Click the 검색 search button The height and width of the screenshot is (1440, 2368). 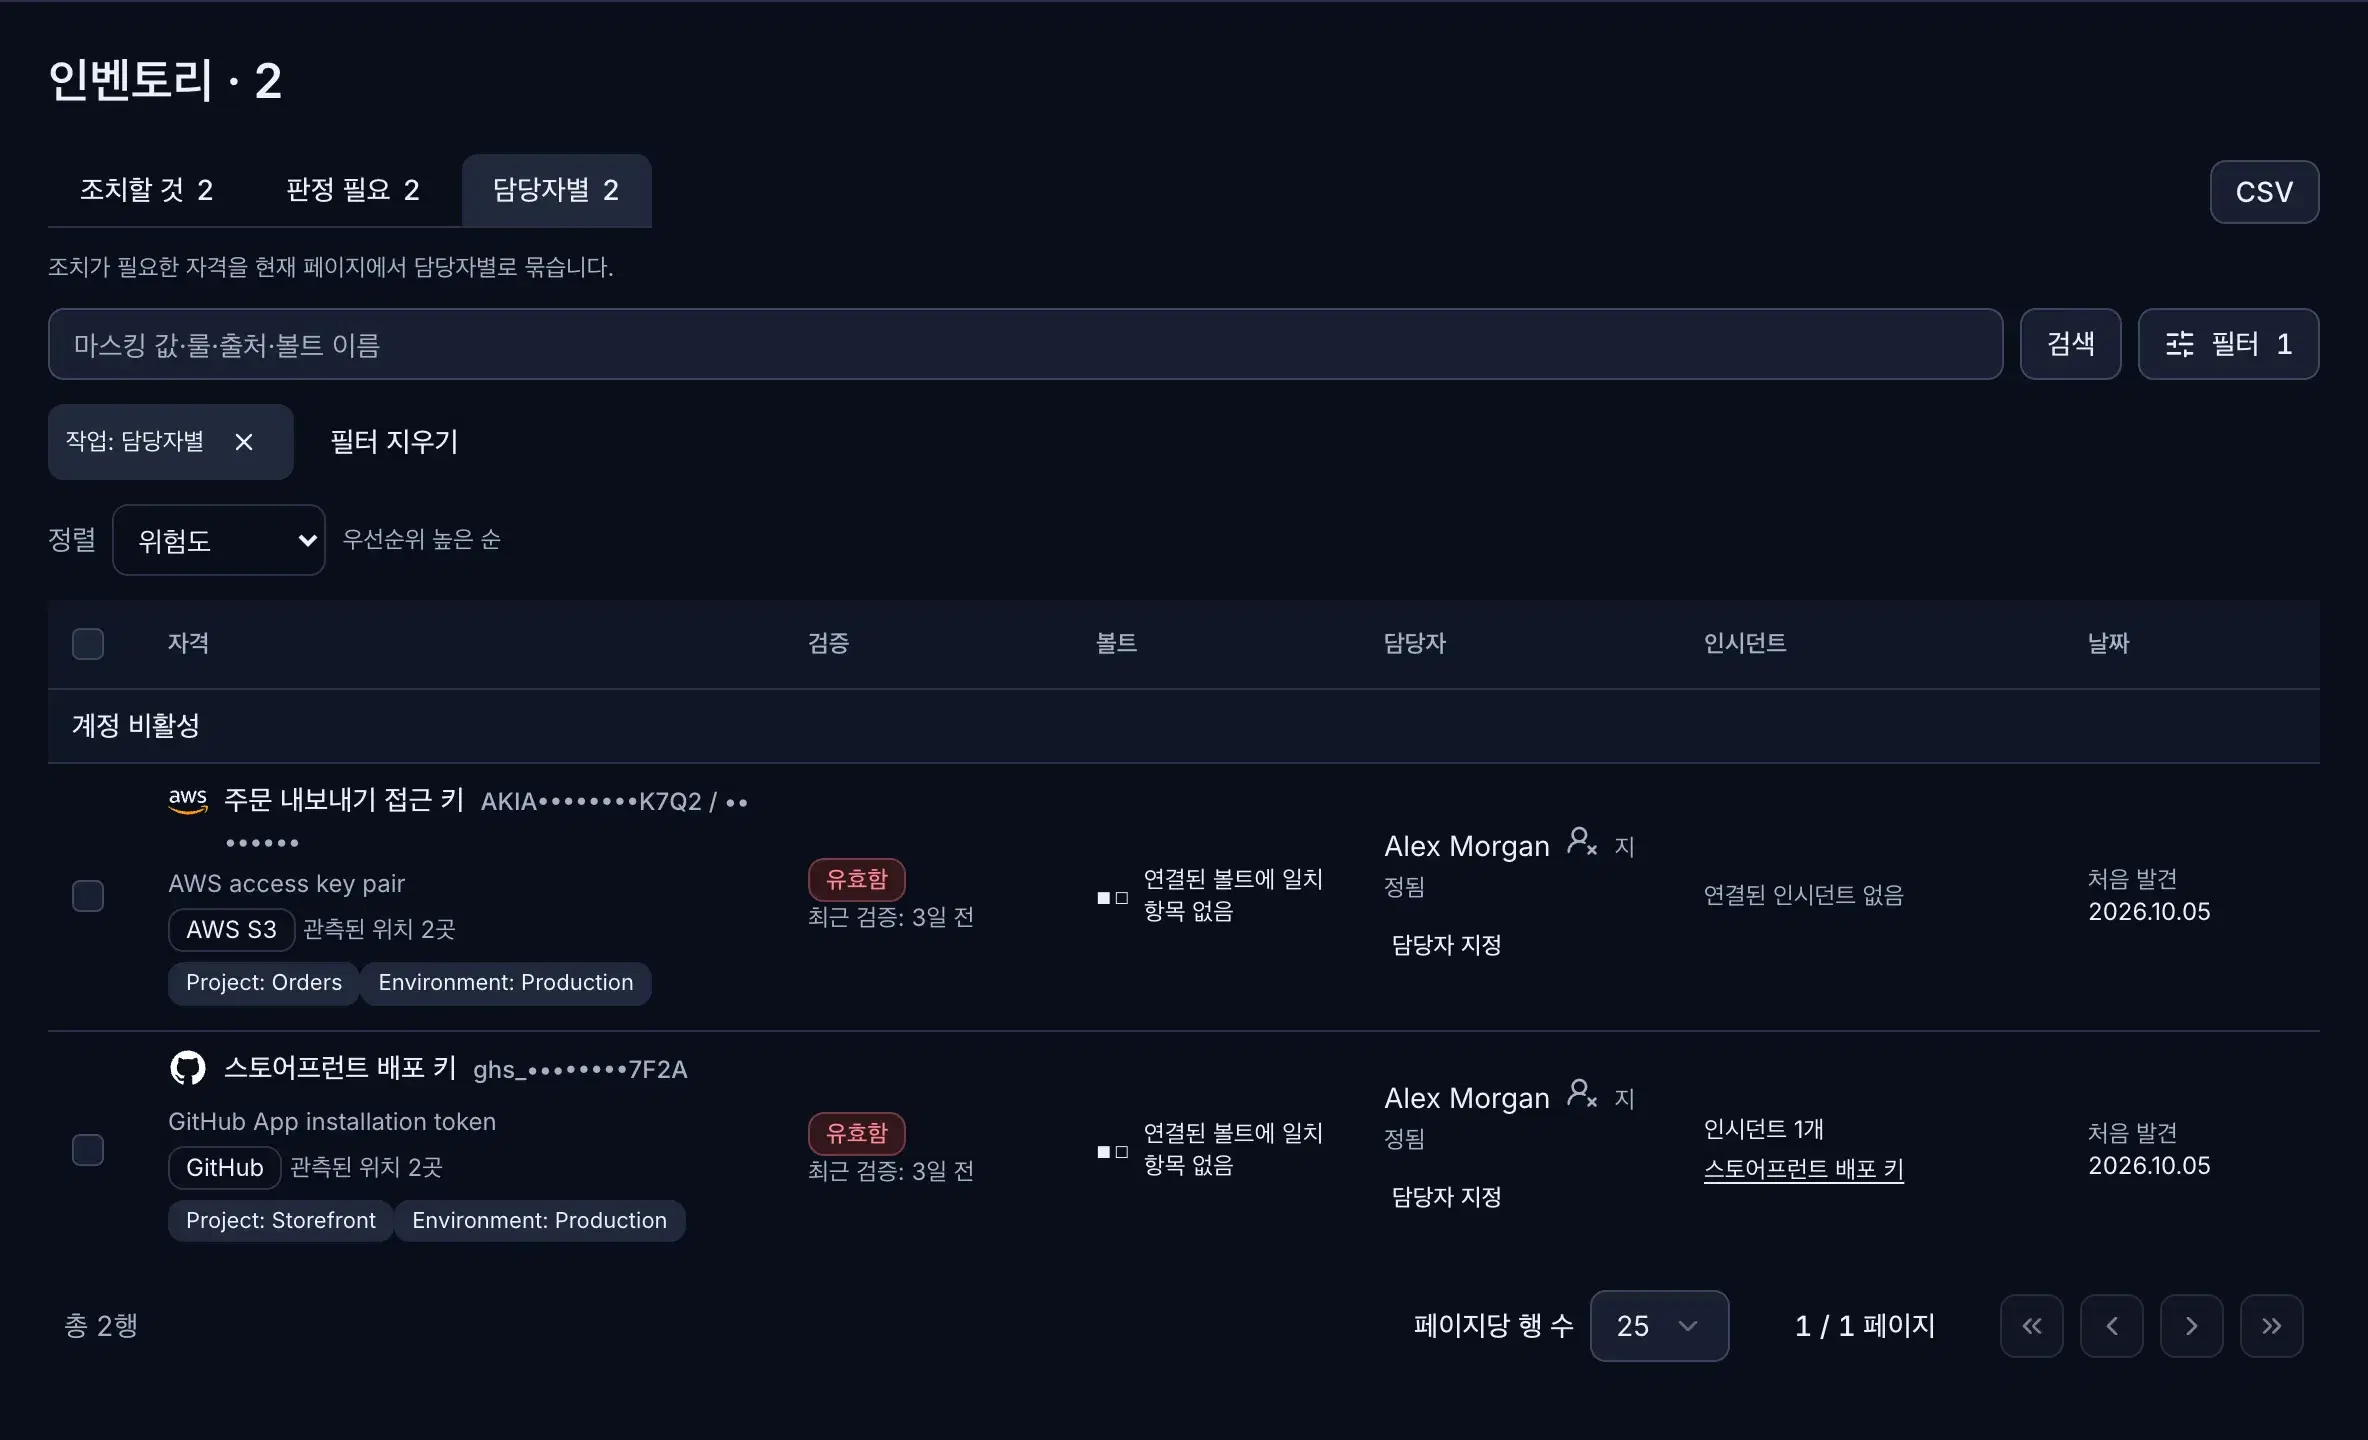click(x=2071, y=344)
